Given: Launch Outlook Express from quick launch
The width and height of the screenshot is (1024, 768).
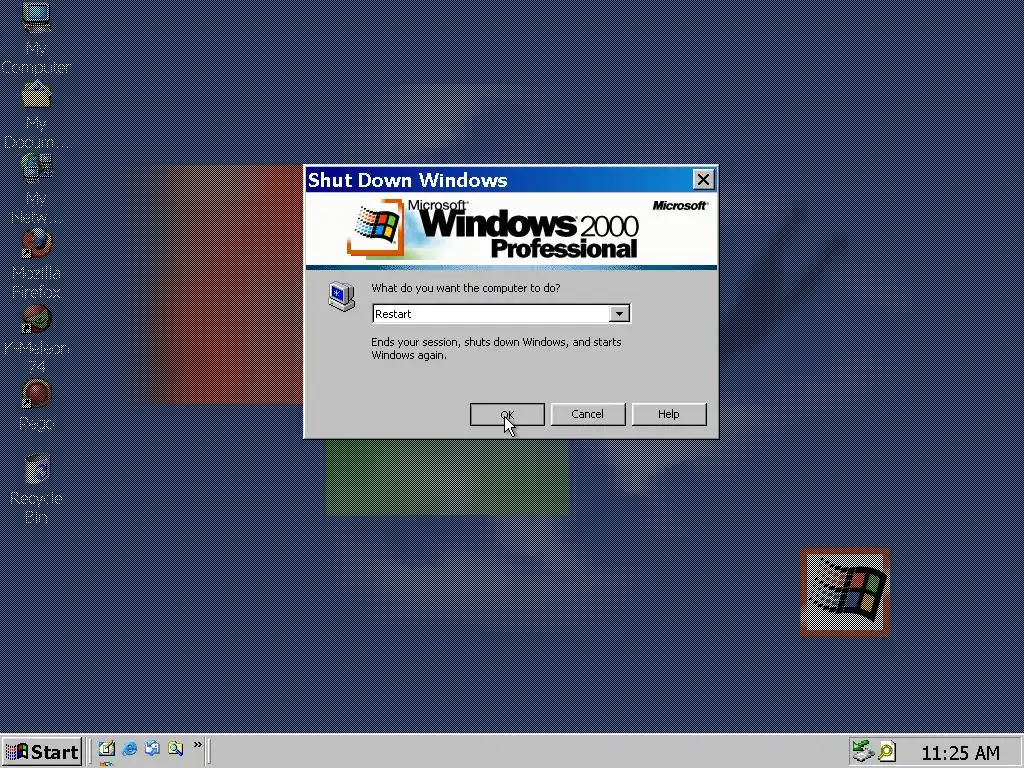Looking at the screenshot, I should pyautogui.click(x=152, y=748).
